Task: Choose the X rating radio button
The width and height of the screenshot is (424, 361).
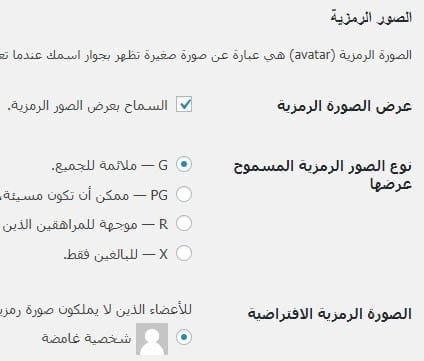Action: [184, 253]
